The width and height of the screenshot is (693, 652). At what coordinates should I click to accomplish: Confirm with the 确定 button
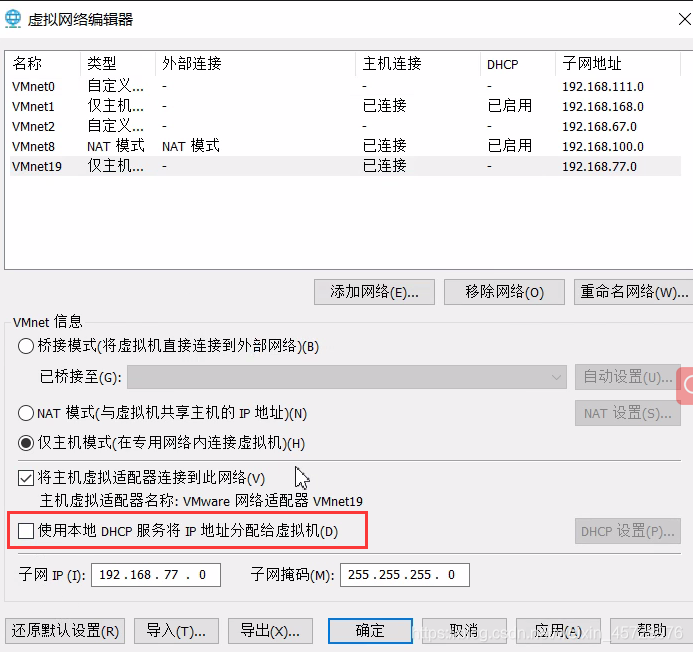(x=370, y=631)
